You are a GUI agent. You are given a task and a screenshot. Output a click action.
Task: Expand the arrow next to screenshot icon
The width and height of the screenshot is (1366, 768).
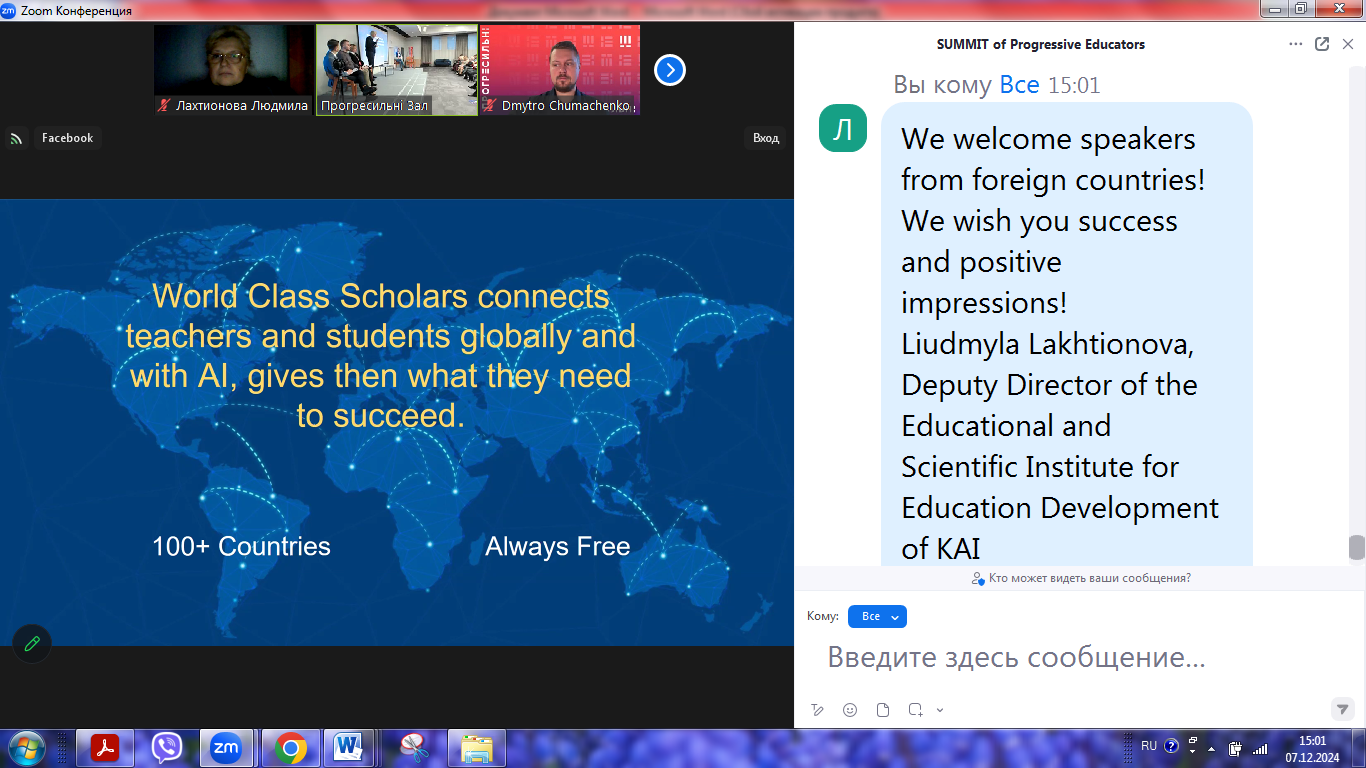[x=940, y=710]
